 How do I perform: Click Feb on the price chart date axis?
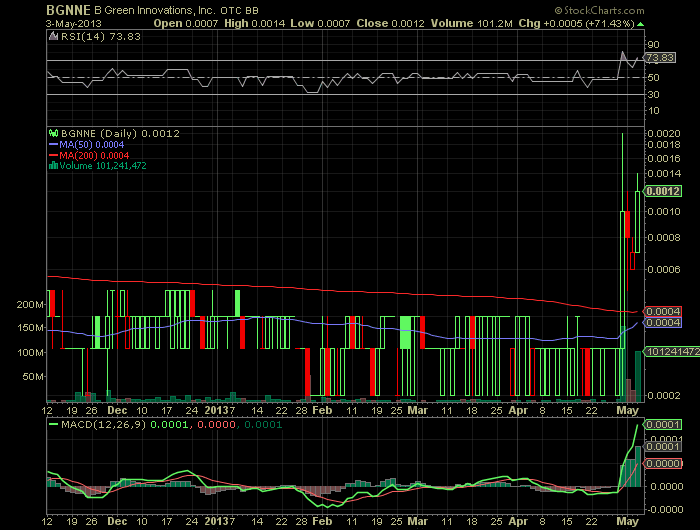(322, 410)
